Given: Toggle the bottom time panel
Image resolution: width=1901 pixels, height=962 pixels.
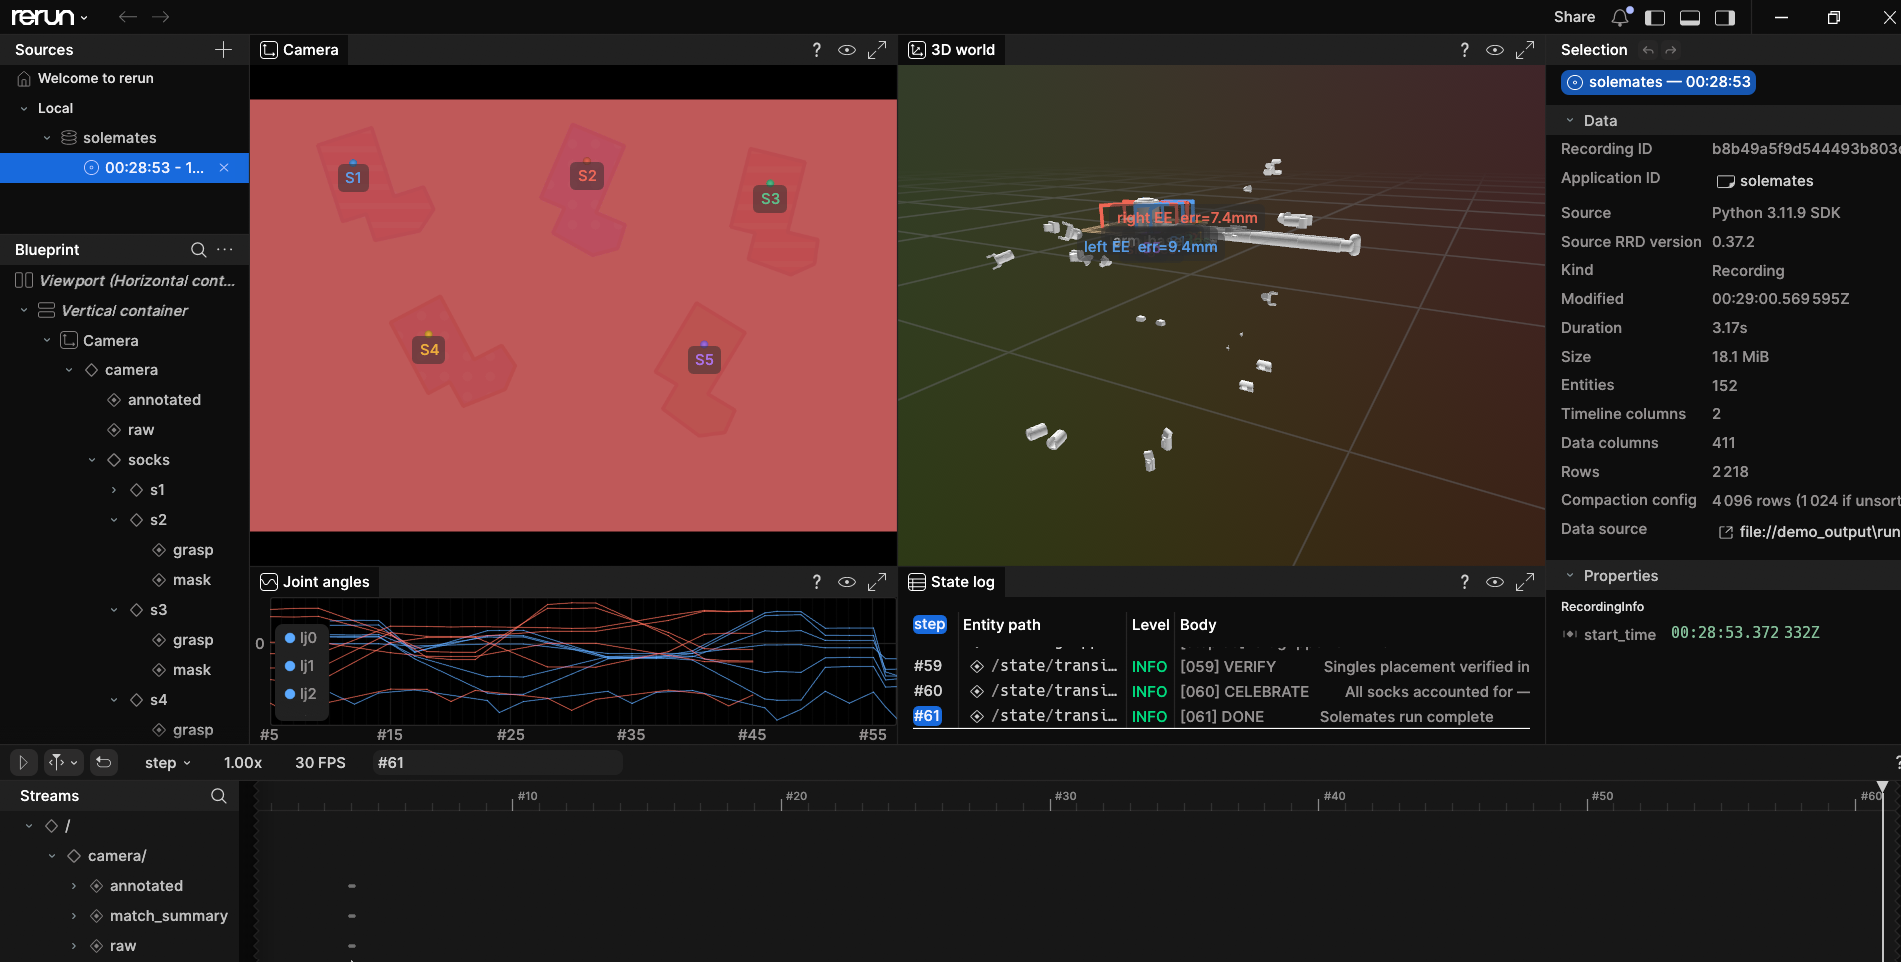Looking at the screenshot, I should pyautogui.click(x=1690, y=17).
